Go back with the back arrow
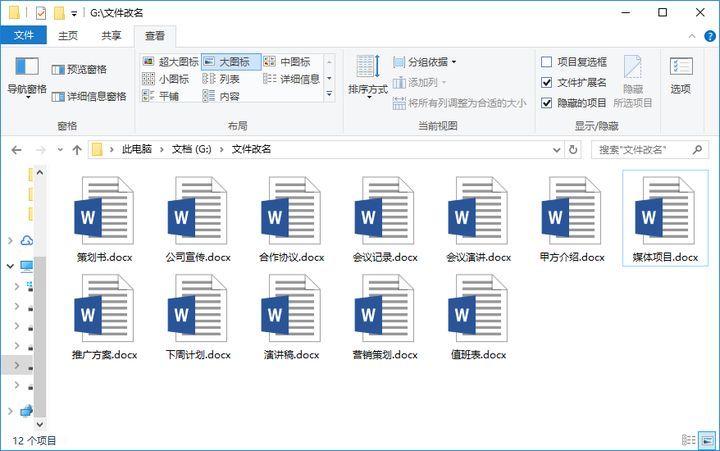720x451 pixels. coord(17,150)
